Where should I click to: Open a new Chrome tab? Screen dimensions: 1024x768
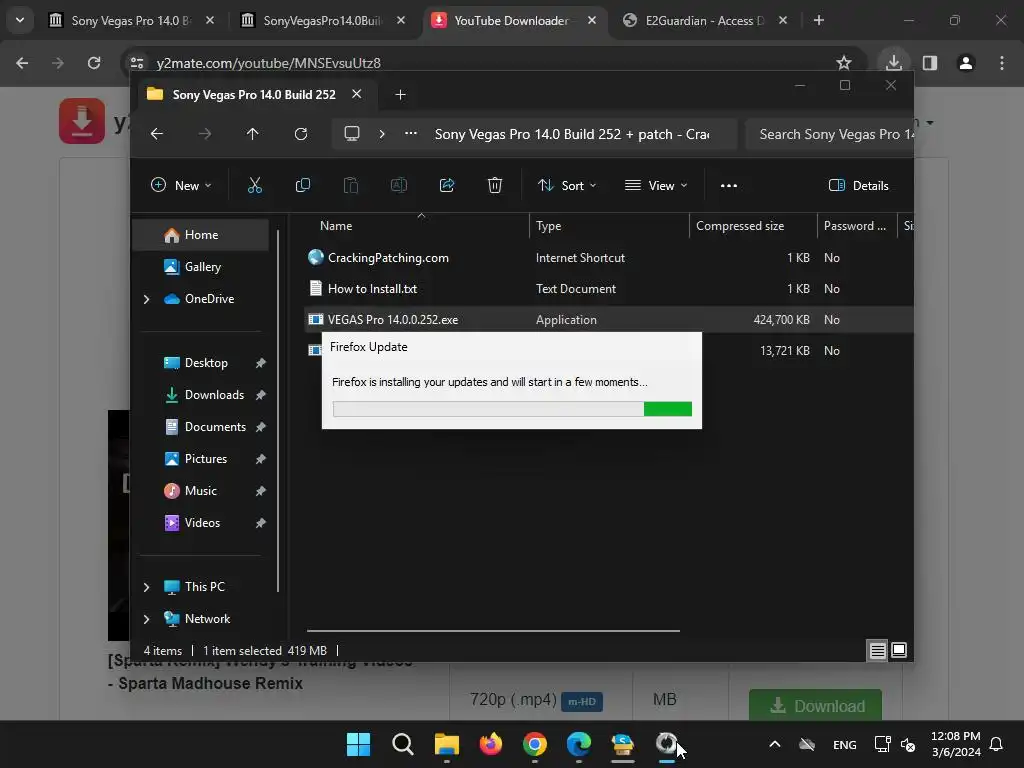point(818,20)
